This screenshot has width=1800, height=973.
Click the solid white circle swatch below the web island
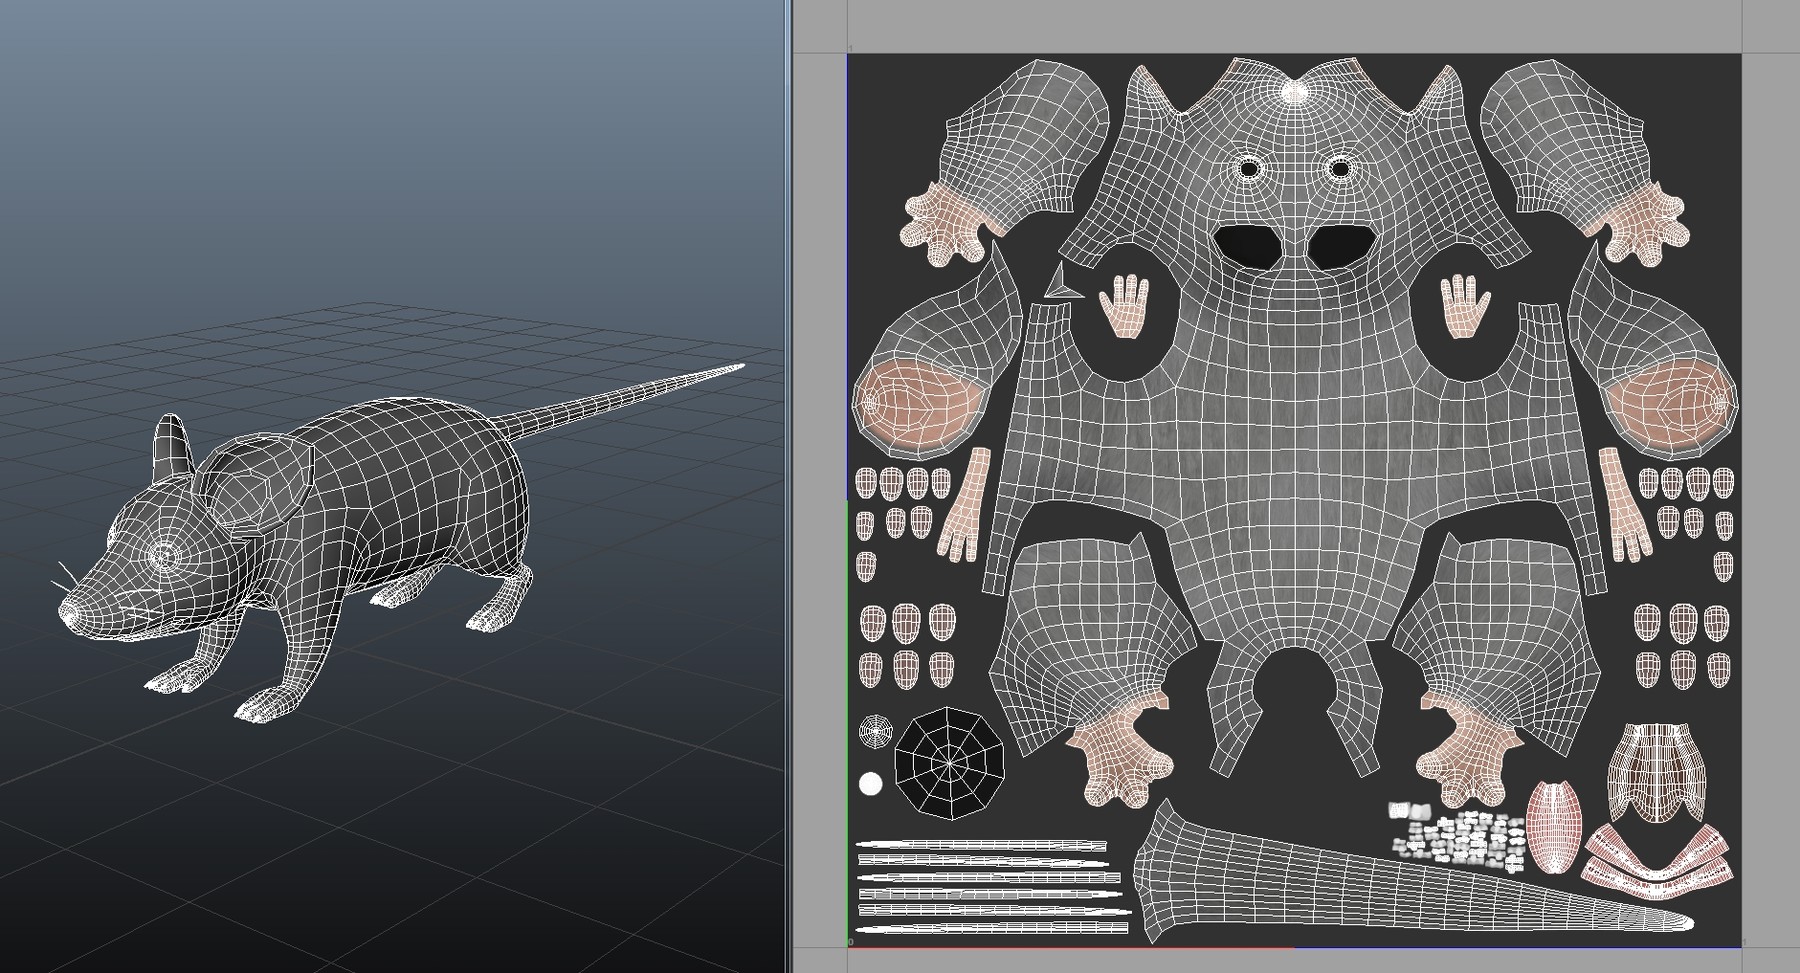(x=869, y=783)
